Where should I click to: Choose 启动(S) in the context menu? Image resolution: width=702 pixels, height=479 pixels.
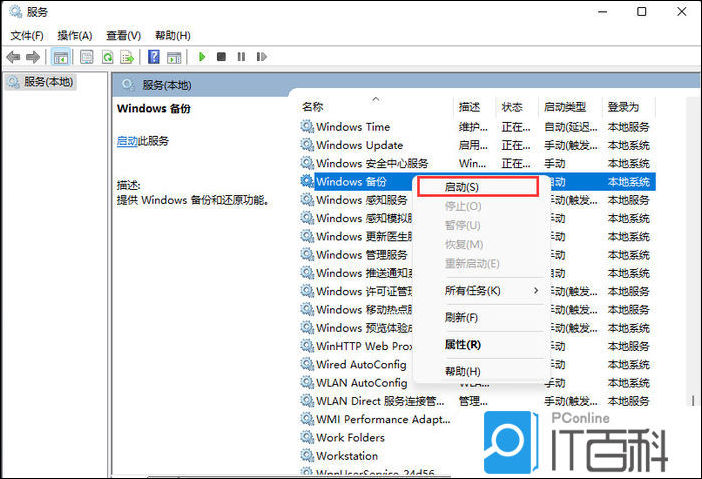478,187
